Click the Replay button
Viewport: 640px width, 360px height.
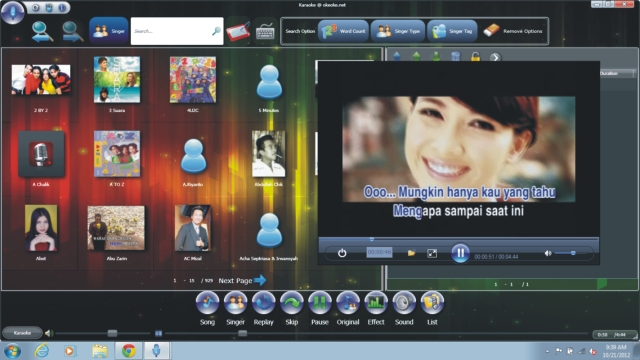click(264, 303)
